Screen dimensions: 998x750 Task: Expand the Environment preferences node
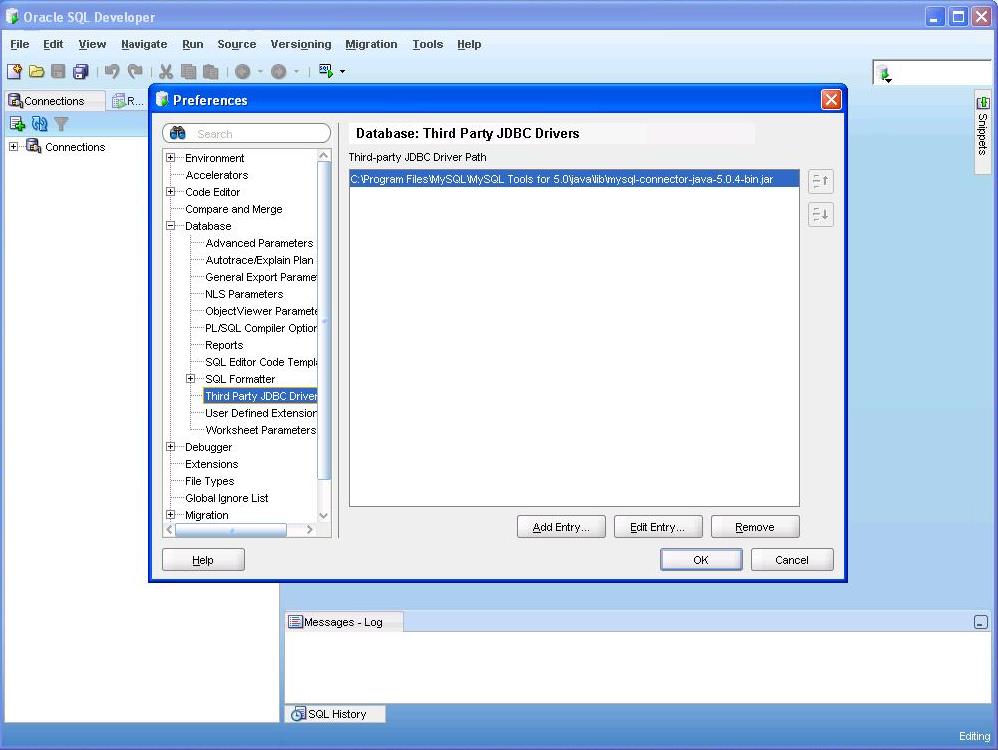pyautogui.click(x=171, y=157)
